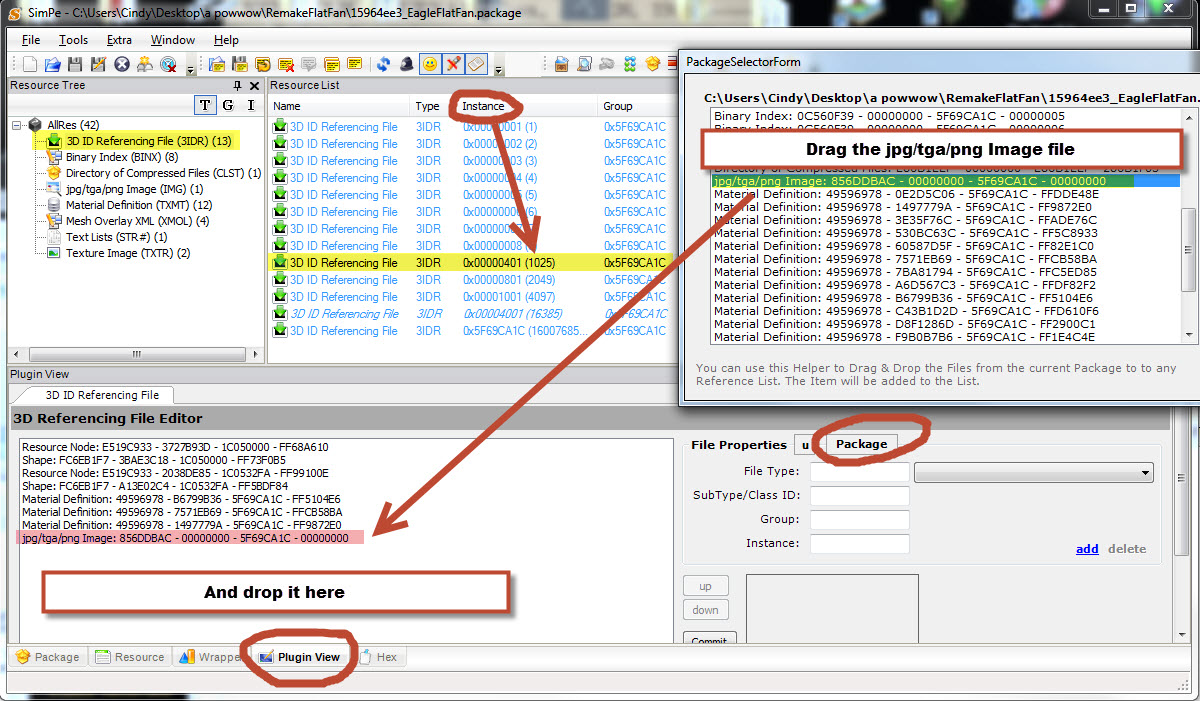Collapse the AllRes tree node
Image resolution: width=1200 pixels, height=701 pixels.
tap(18, 125)
